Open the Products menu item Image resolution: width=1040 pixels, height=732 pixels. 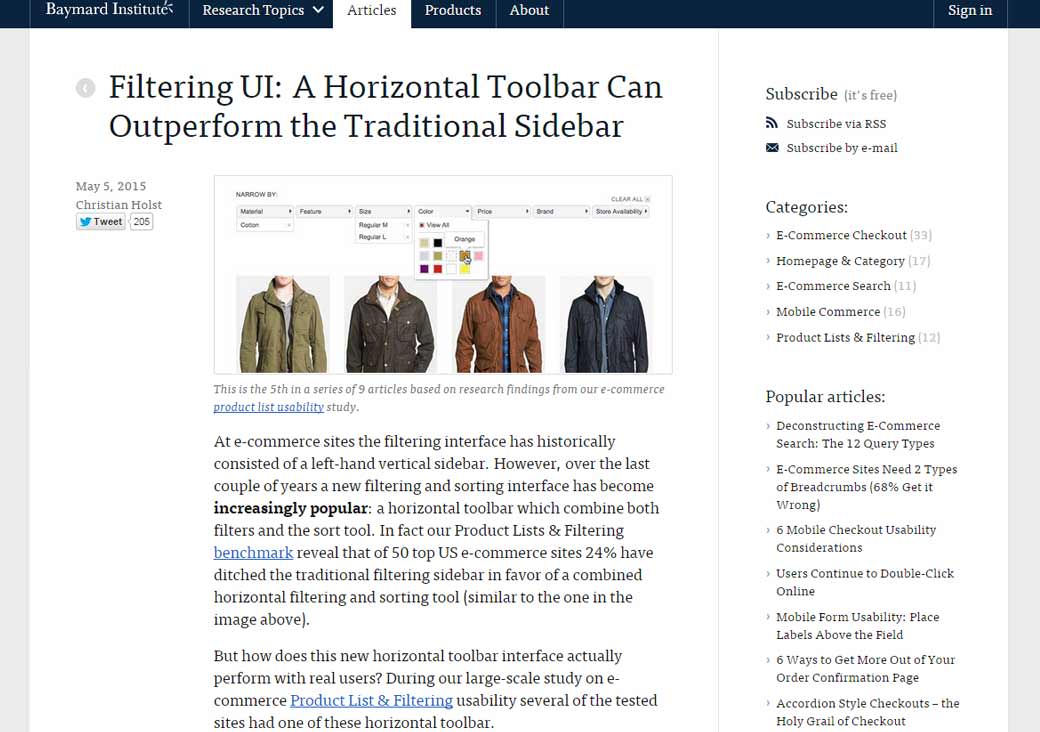click(452, 11)
